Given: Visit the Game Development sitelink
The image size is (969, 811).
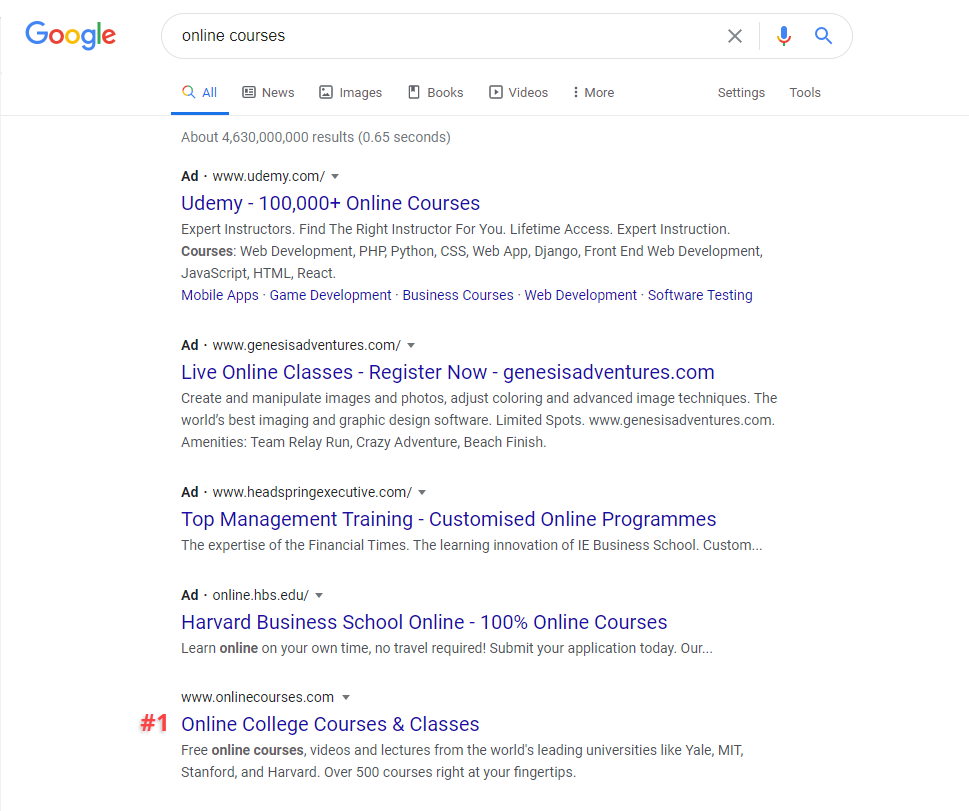Looking at the screenshot, I should coord(331,295).
